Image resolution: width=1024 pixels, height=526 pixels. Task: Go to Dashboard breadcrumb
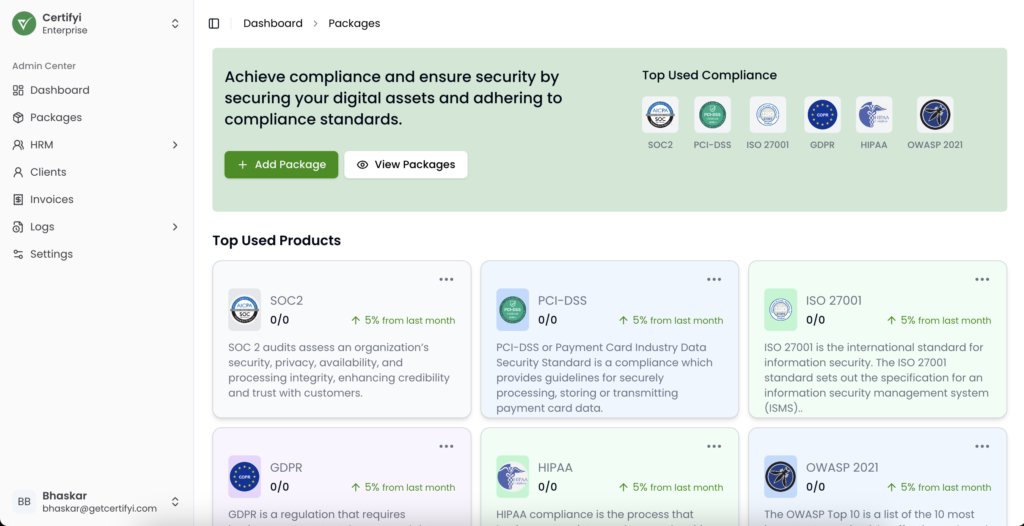[273, 24]
